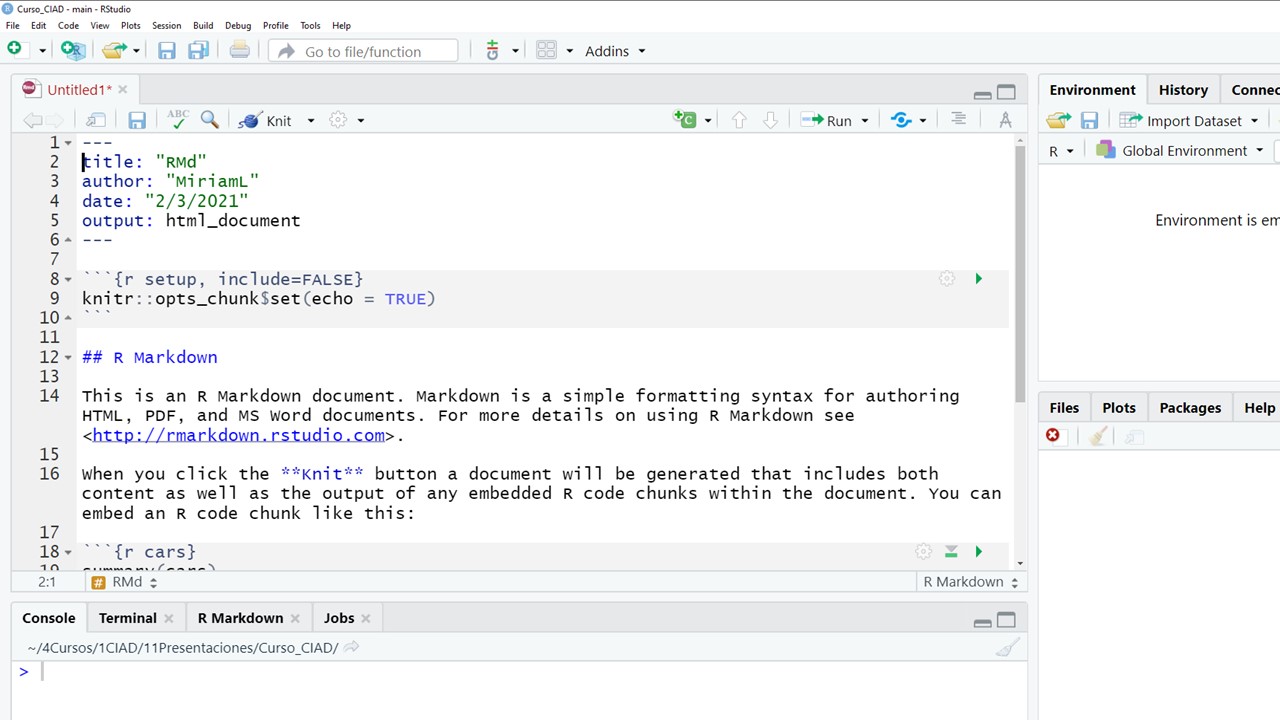1280x720 pixels.
Task: Click Save All documents icon
Action: tap(199, 51)
